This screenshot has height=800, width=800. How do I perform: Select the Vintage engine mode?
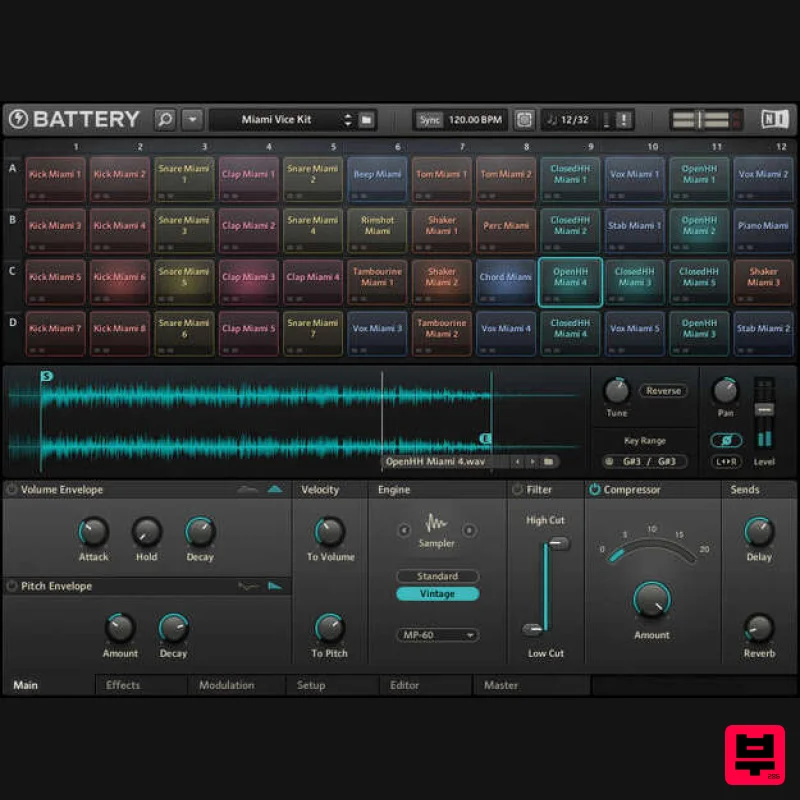click(x=437, y=593)
